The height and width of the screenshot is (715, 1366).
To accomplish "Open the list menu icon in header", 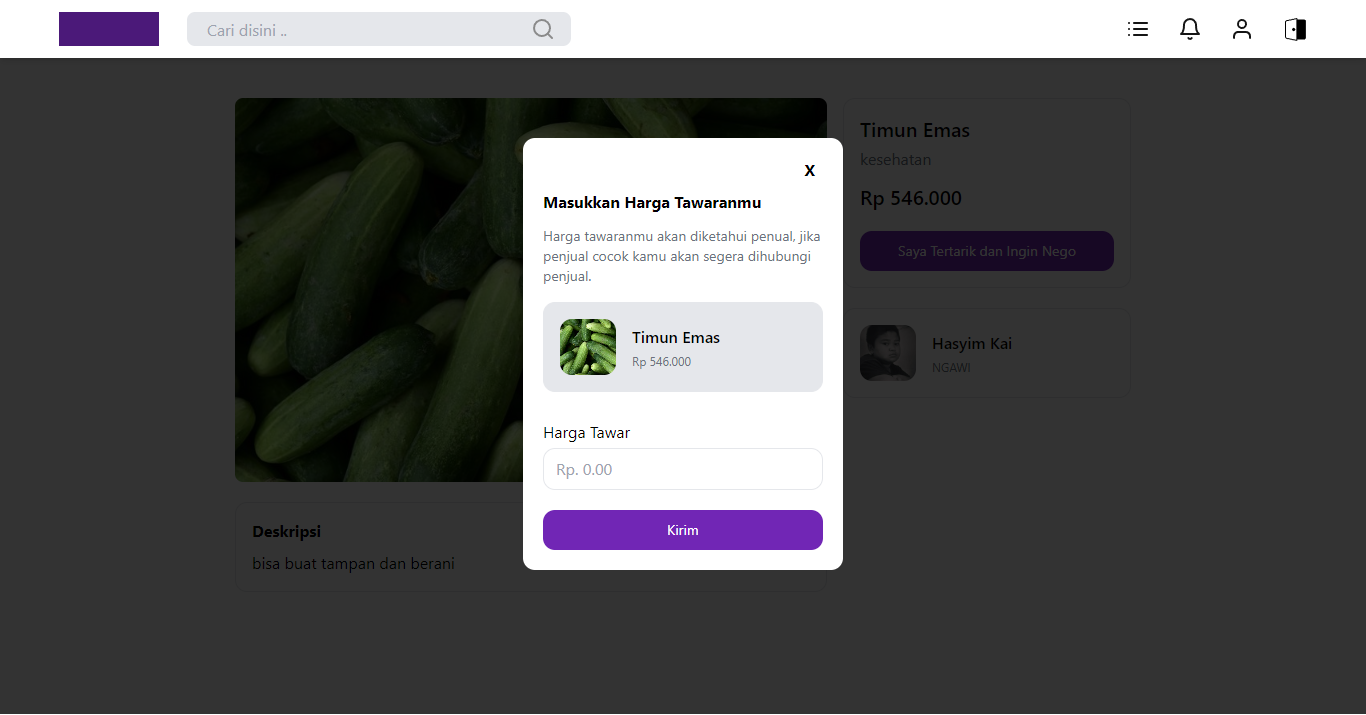I will point(1137,29).
